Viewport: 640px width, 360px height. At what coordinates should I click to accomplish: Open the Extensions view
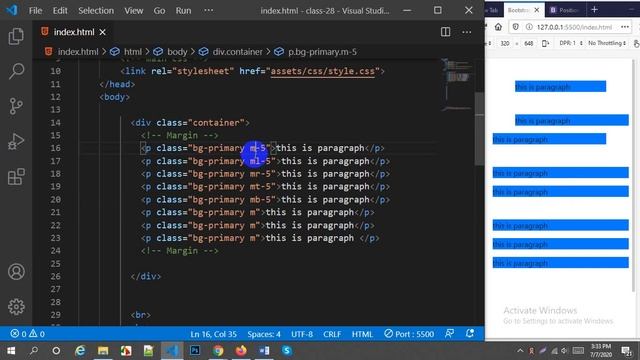(16, 177)
